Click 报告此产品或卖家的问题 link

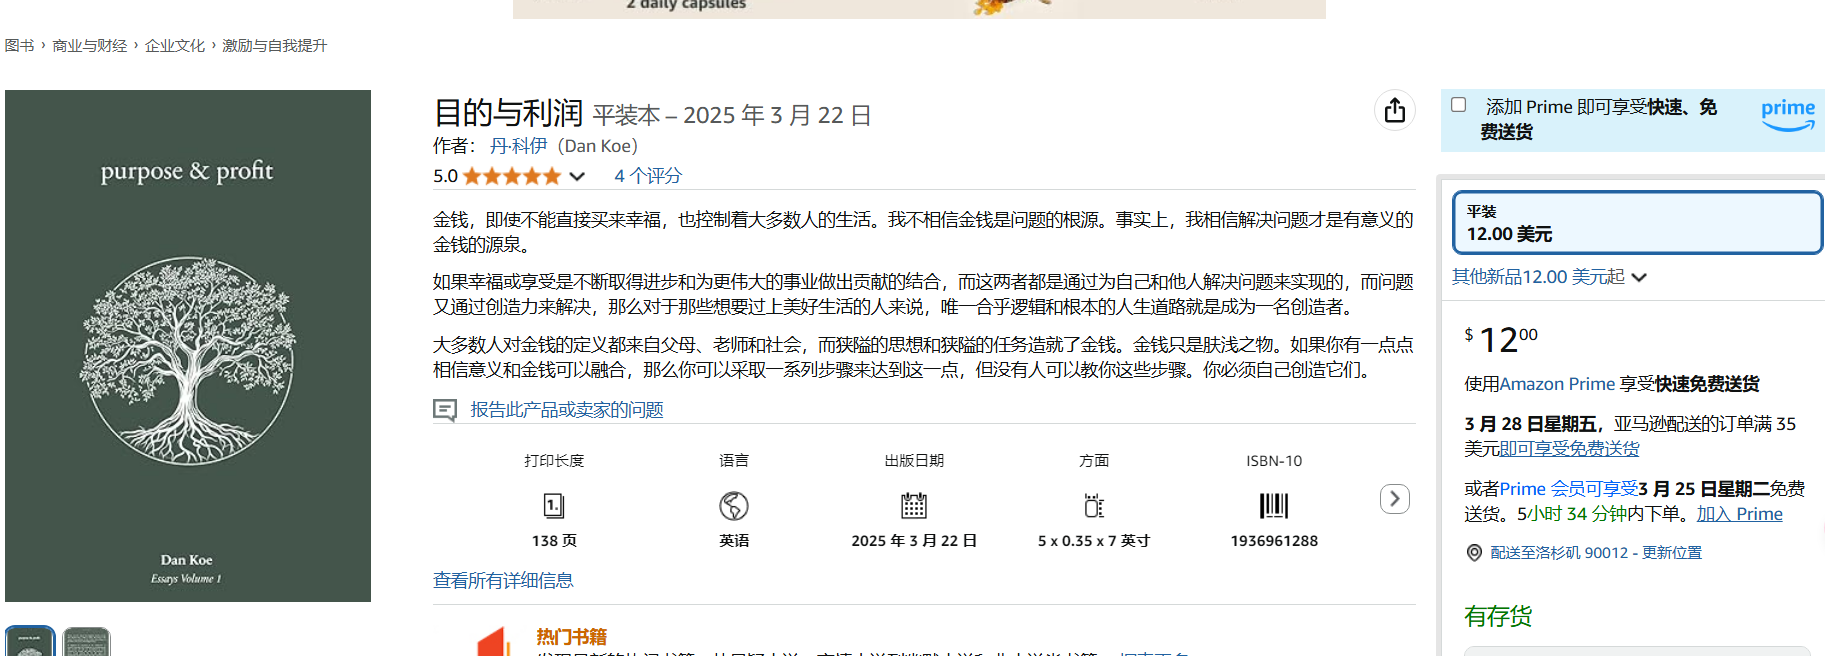click(x=567, y=410)
